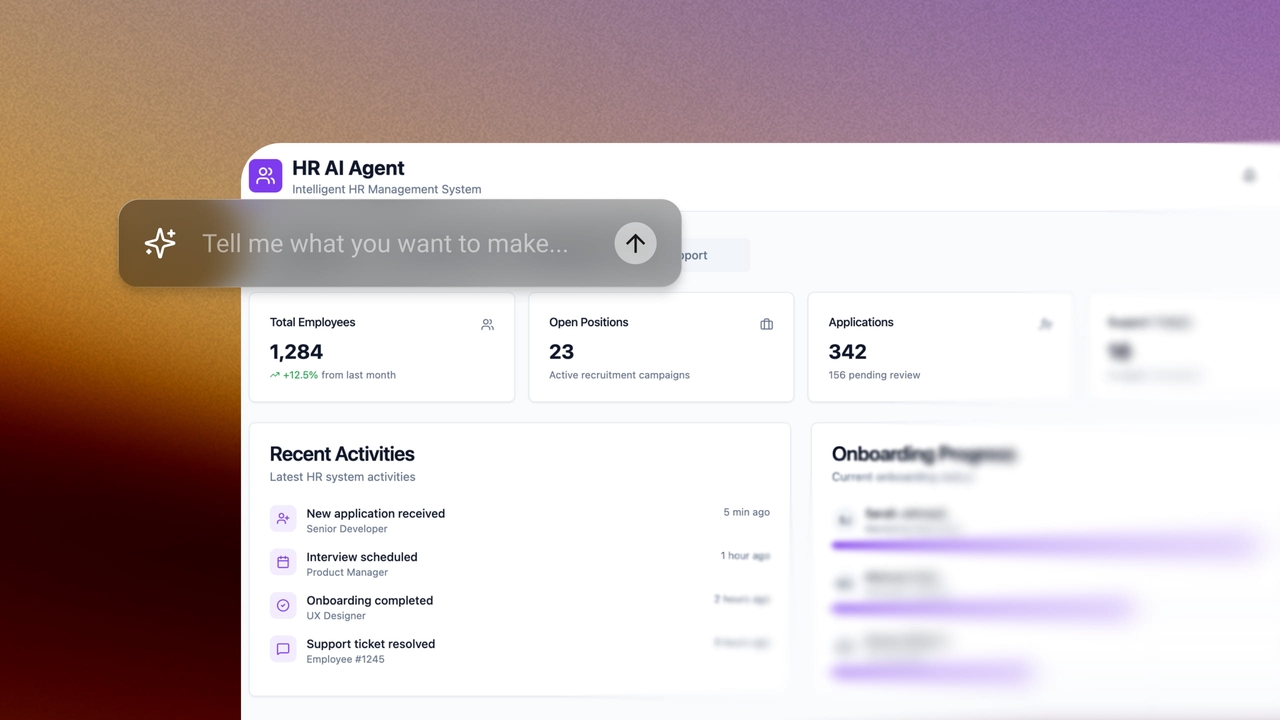Viewport: 1280px width, 720px height.
Task: Click the sparkle icon in the prompt bar
Action: pyautogui.click(x=160, y=243)
